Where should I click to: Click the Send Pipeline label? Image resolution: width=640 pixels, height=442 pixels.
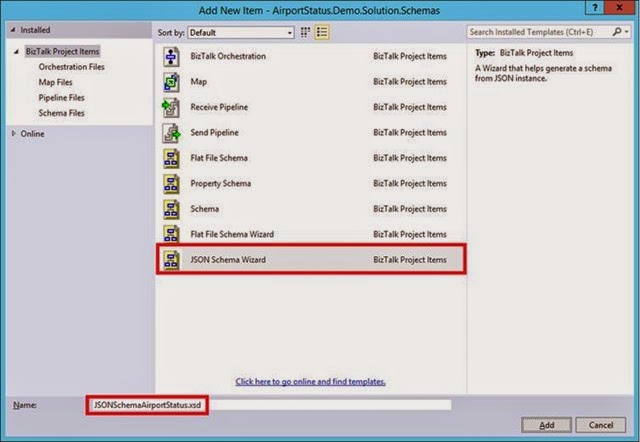pos(214,133)
